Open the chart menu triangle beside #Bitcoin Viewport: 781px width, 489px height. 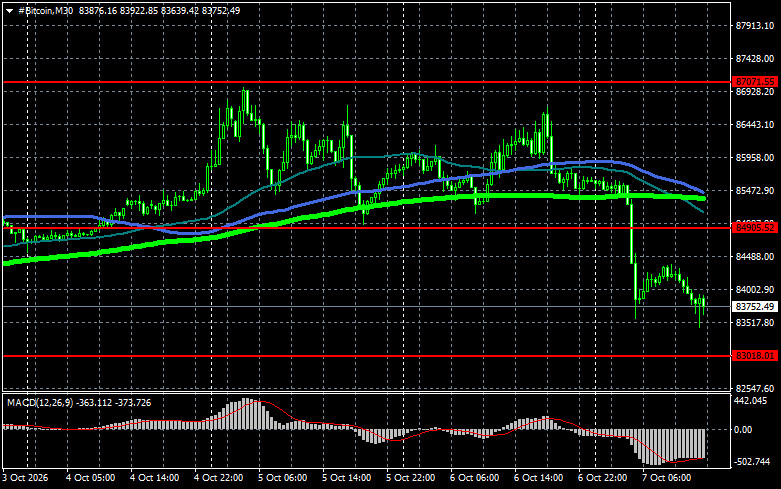click(x=9, y=11)
